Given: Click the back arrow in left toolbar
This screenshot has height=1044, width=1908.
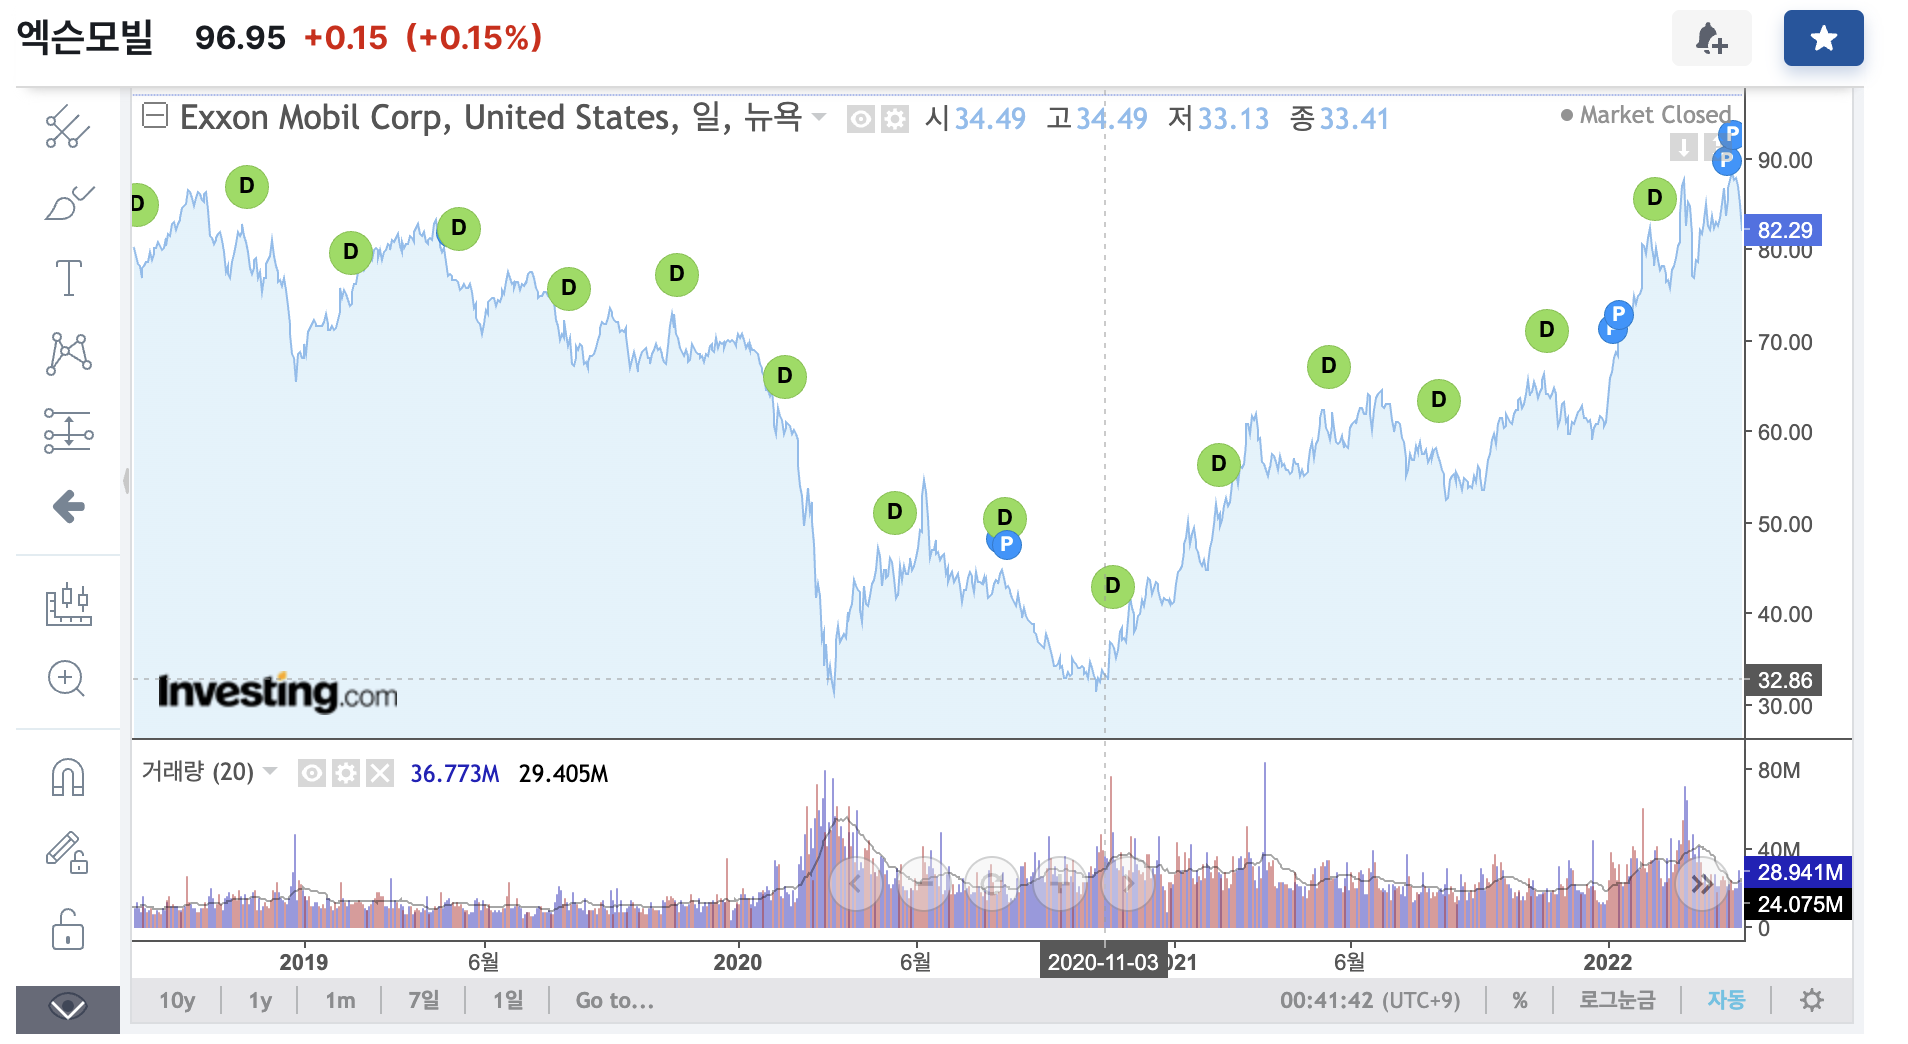Looking at the screenshot, I should click(x=68, y=507).
